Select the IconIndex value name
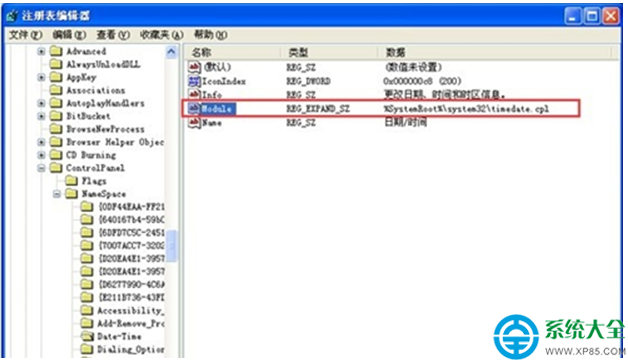Image resolution: width=628 pixels, height=362 pixels. [x=224, y=81]
